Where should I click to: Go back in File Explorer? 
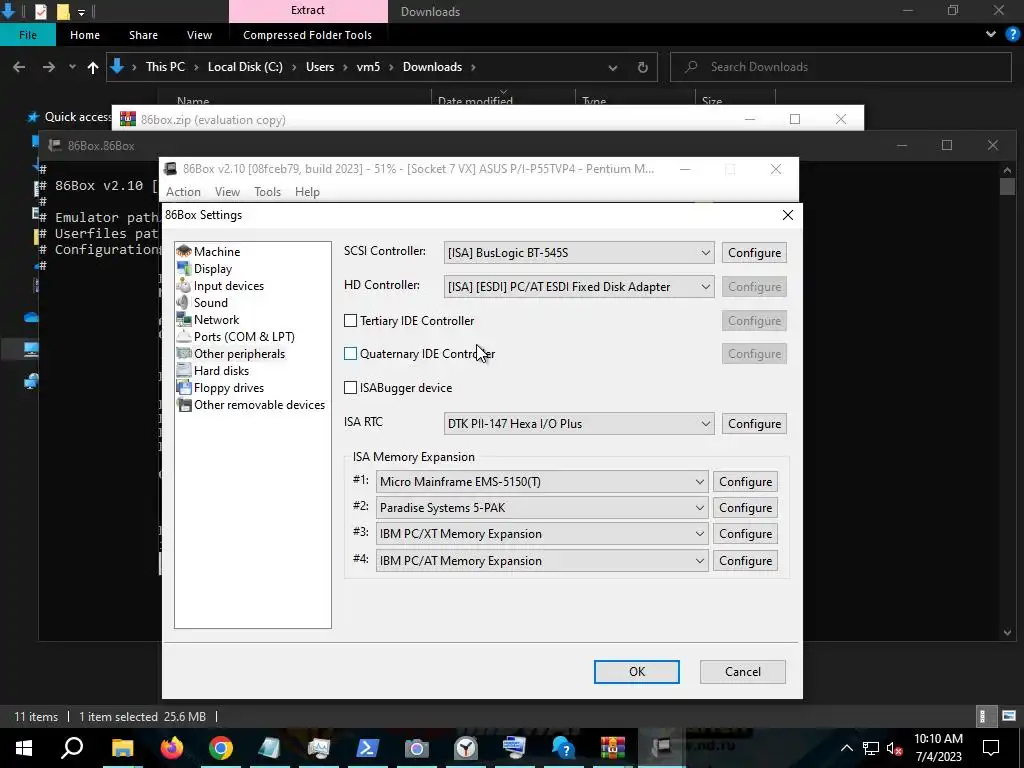19,67
